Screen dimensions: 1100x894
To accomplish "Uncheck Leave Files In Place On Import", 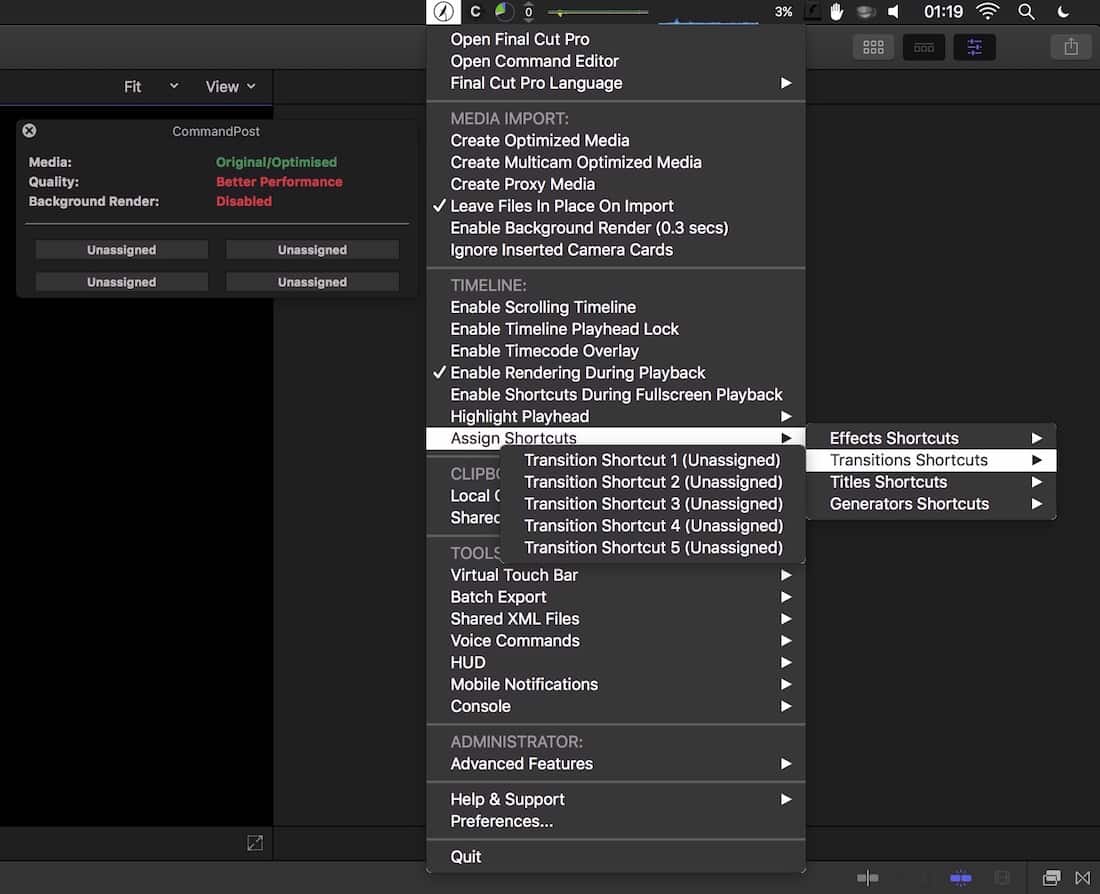I will [616, 206].
